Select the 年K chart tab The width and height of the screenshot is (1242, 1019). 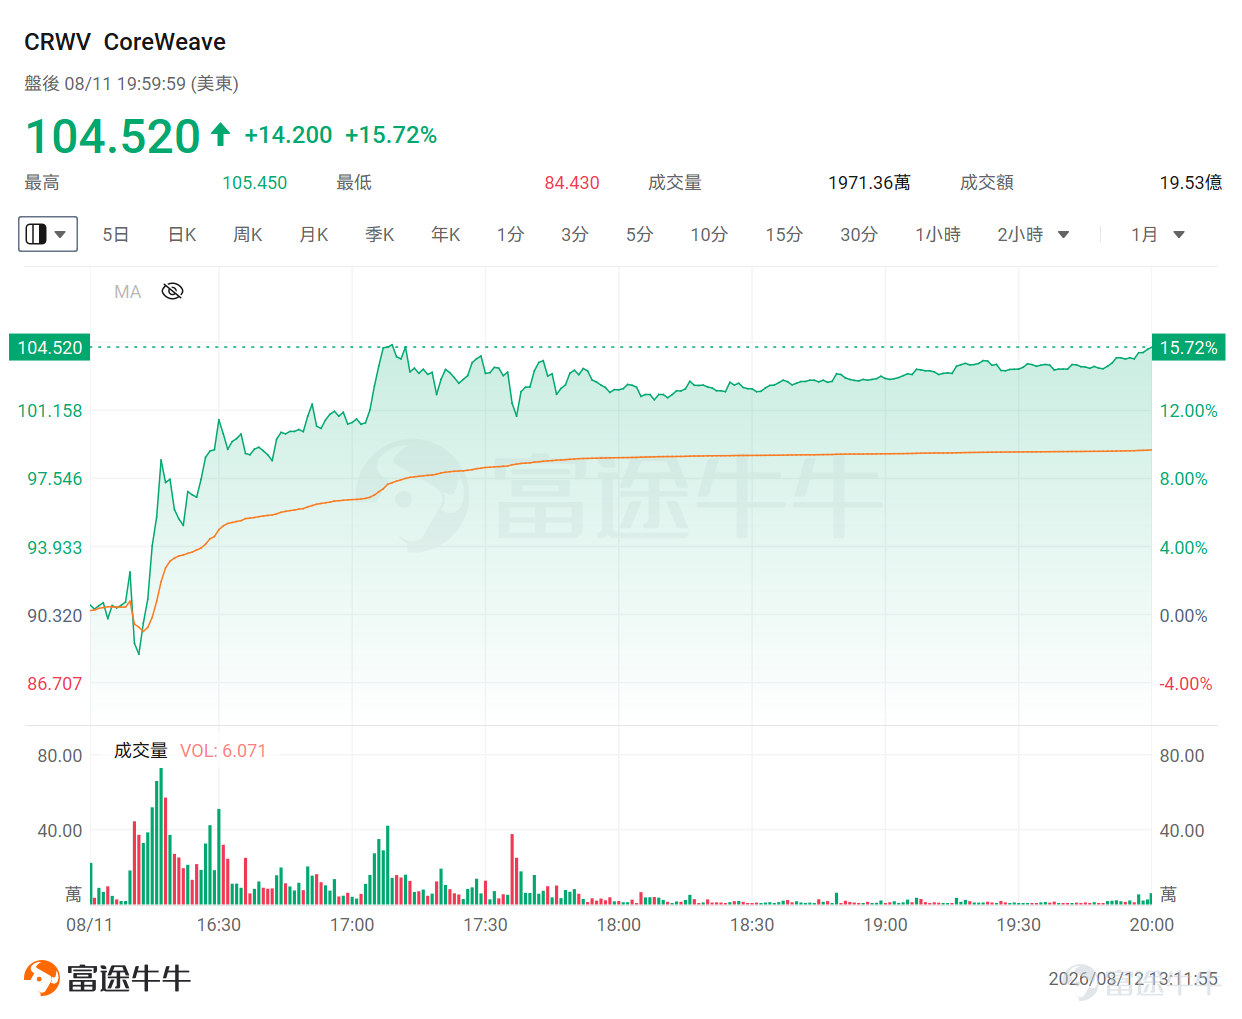[x=446, y=234]
